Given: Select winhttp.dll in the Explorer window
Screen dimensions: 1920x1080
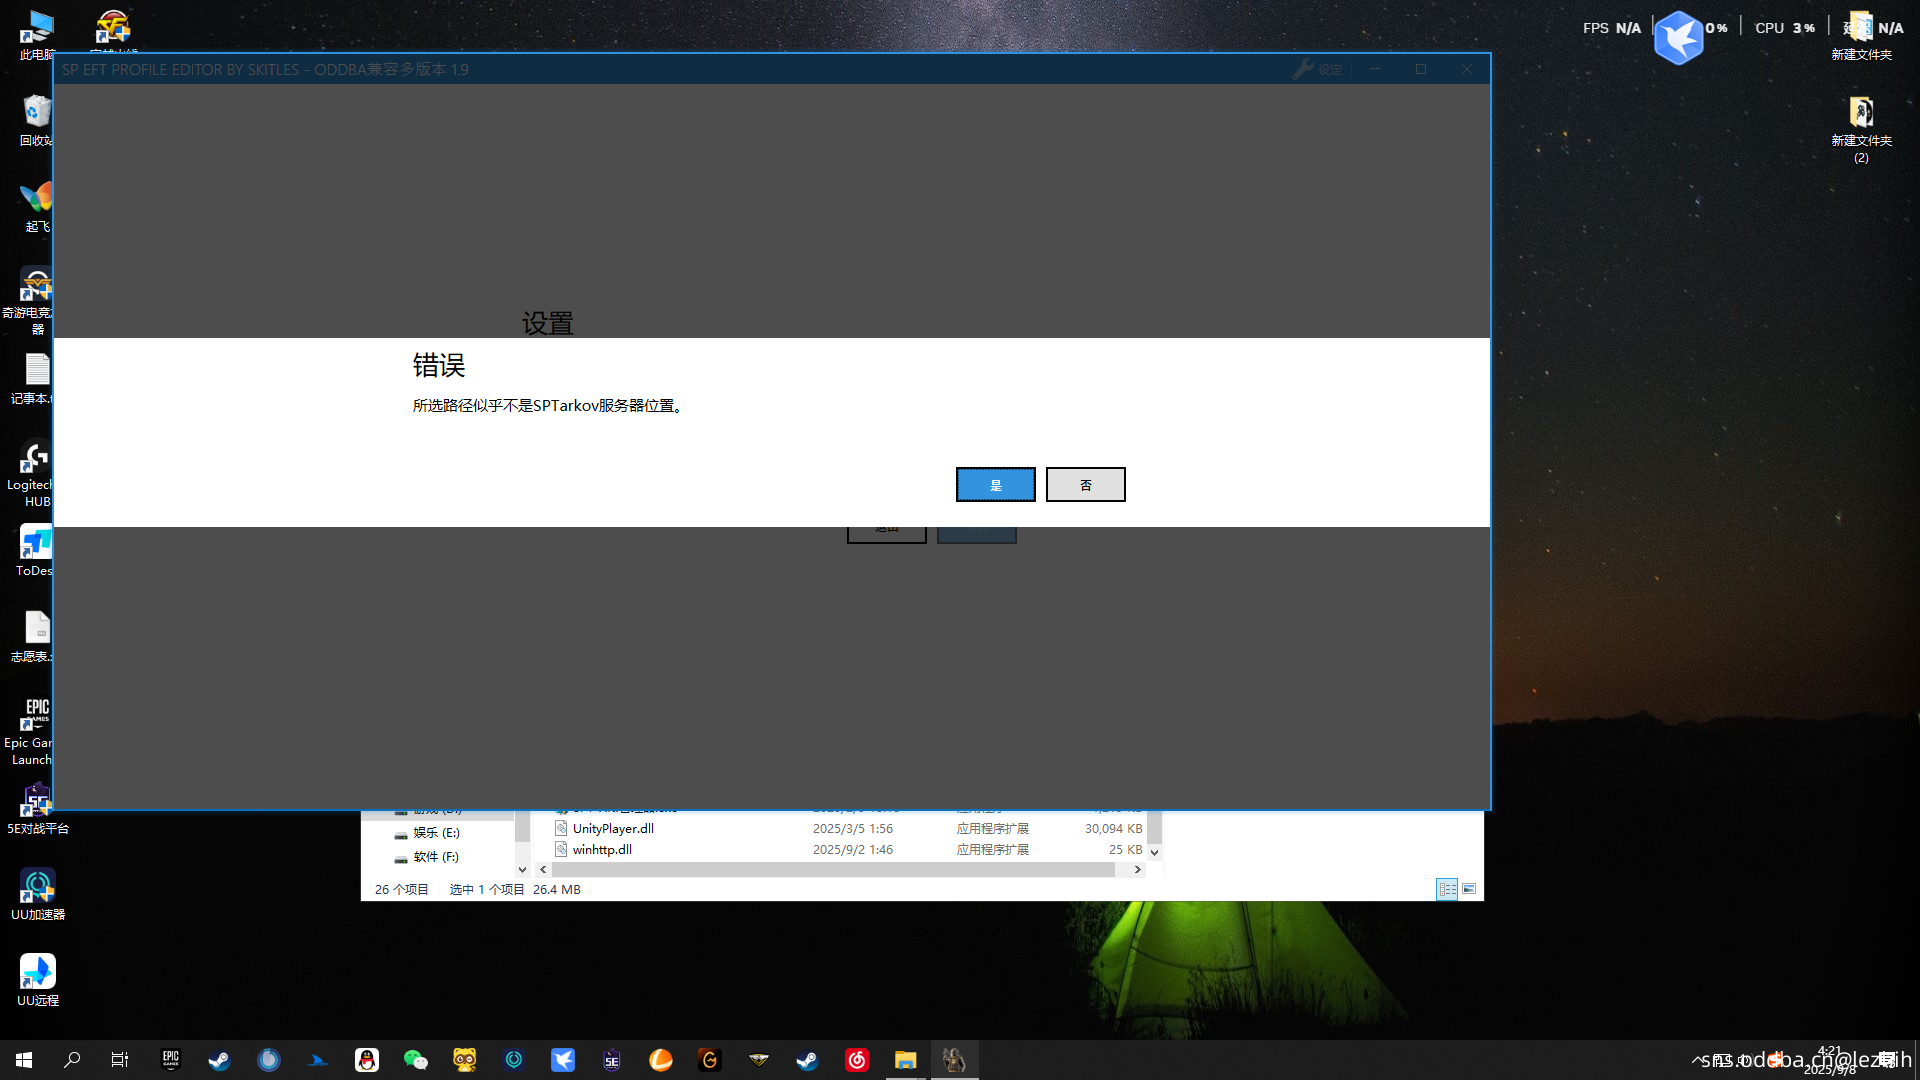Looking at the screenshot, I should tap(602, 849).
